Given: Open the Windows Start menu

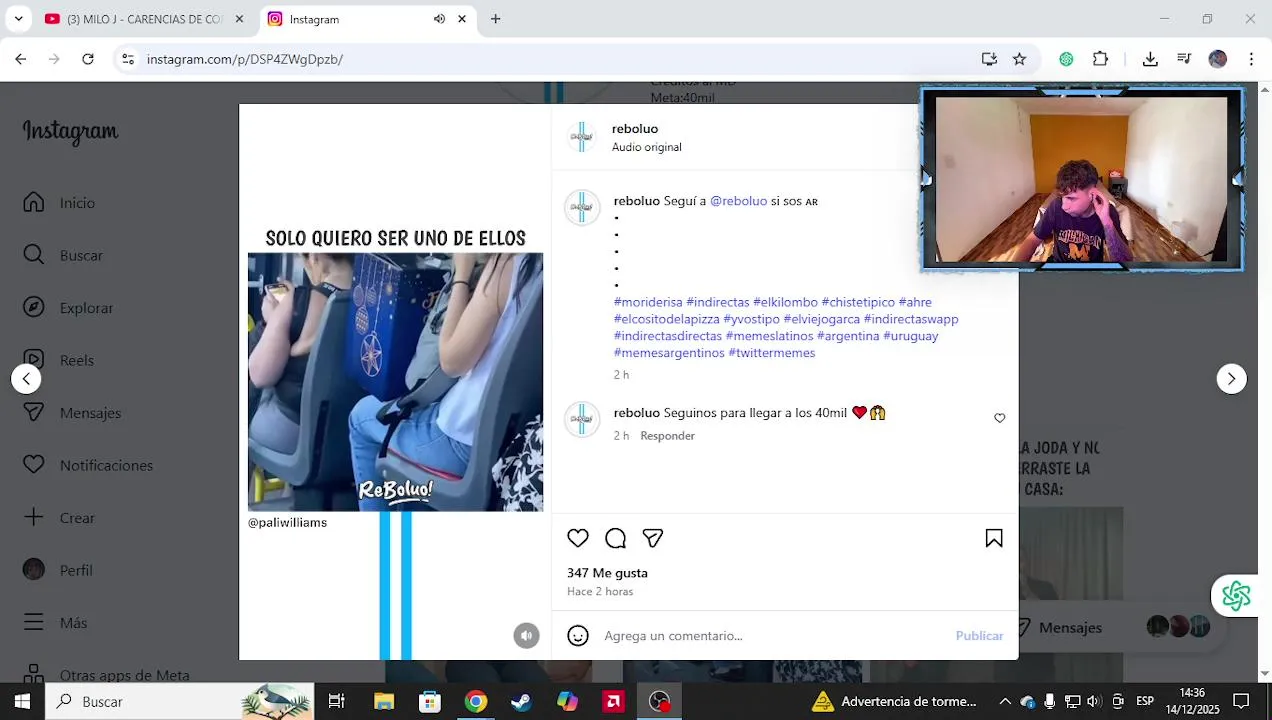Looking at the screenshot, I should click(22, 701).
